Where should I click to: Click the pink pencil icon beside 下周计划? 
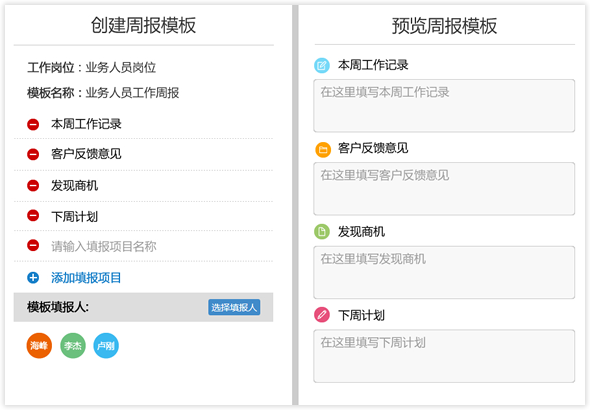[322, 315]
